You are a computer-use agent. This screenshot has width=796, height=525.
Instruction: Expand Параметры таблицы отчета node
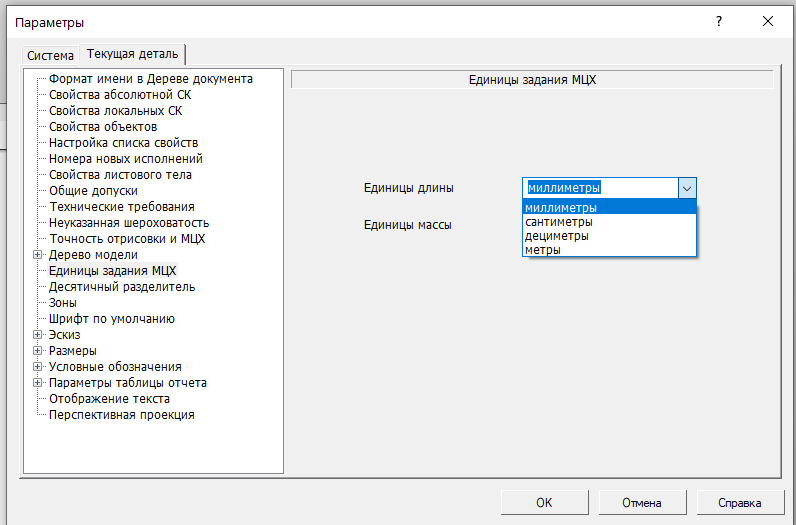point(38,383)
